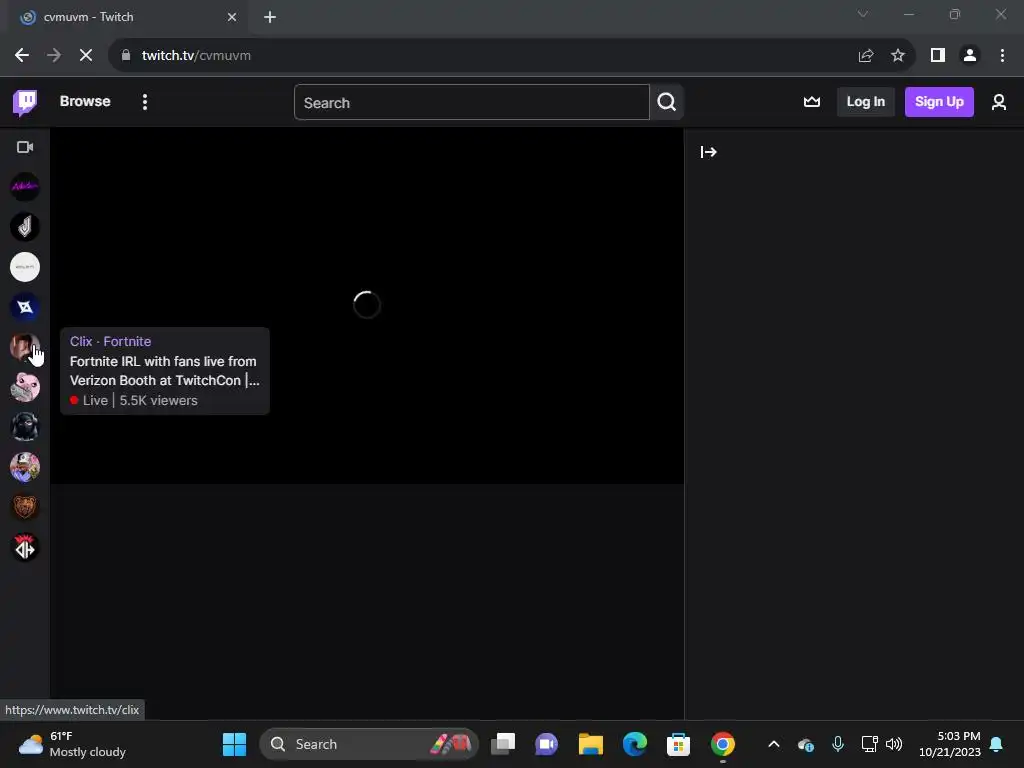
Task: Share this page from address bar
Action: point(866,56)
